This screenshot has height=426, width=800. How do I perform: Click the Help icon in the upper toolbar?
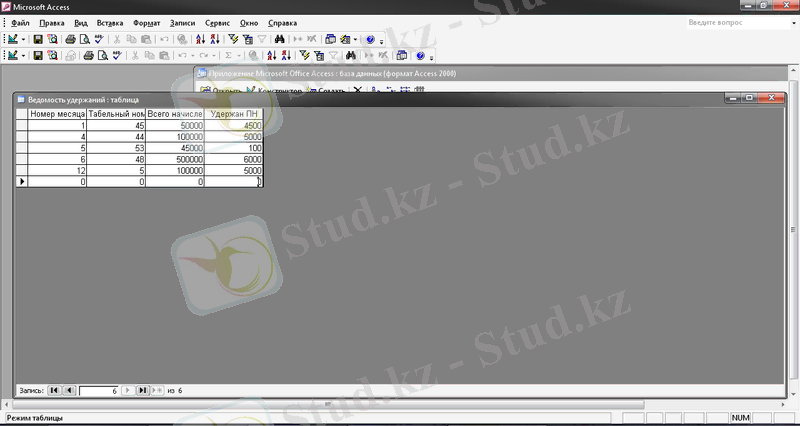pos(370,39)
